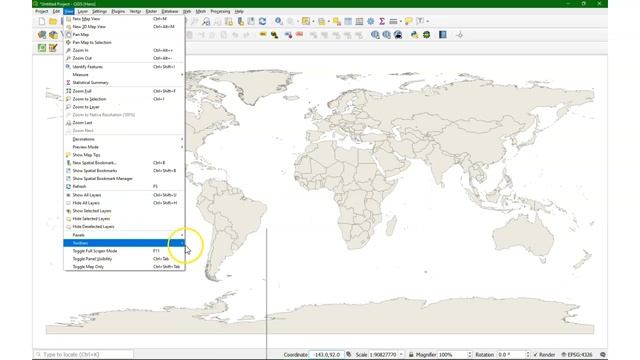The image size is (640, 360).
Task: Expand the Toolbars submenu
Action: [x=124, y=243]
